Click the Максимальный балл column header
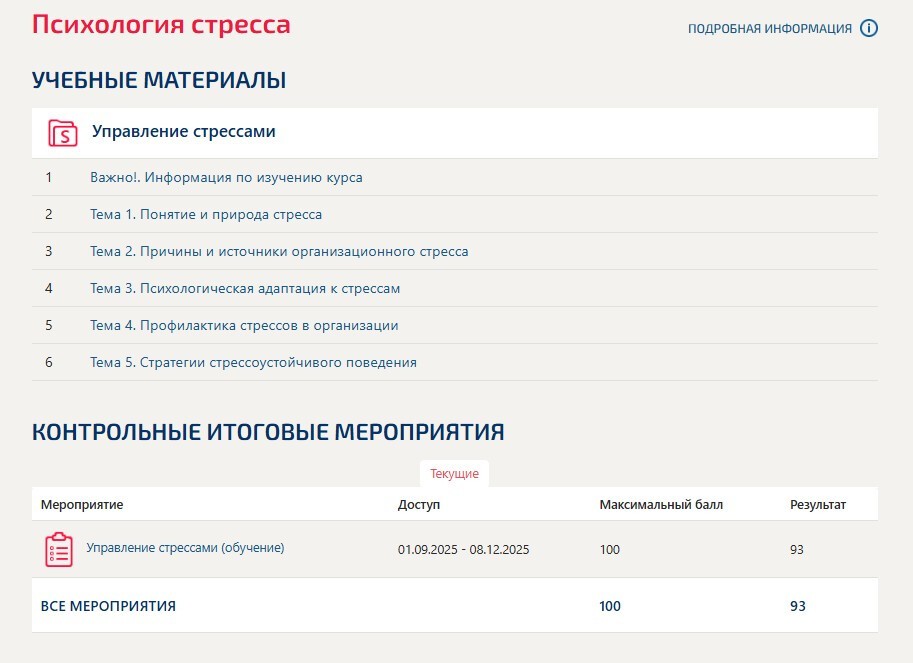The width and height of the screenshot is (913, 663). 661,505
